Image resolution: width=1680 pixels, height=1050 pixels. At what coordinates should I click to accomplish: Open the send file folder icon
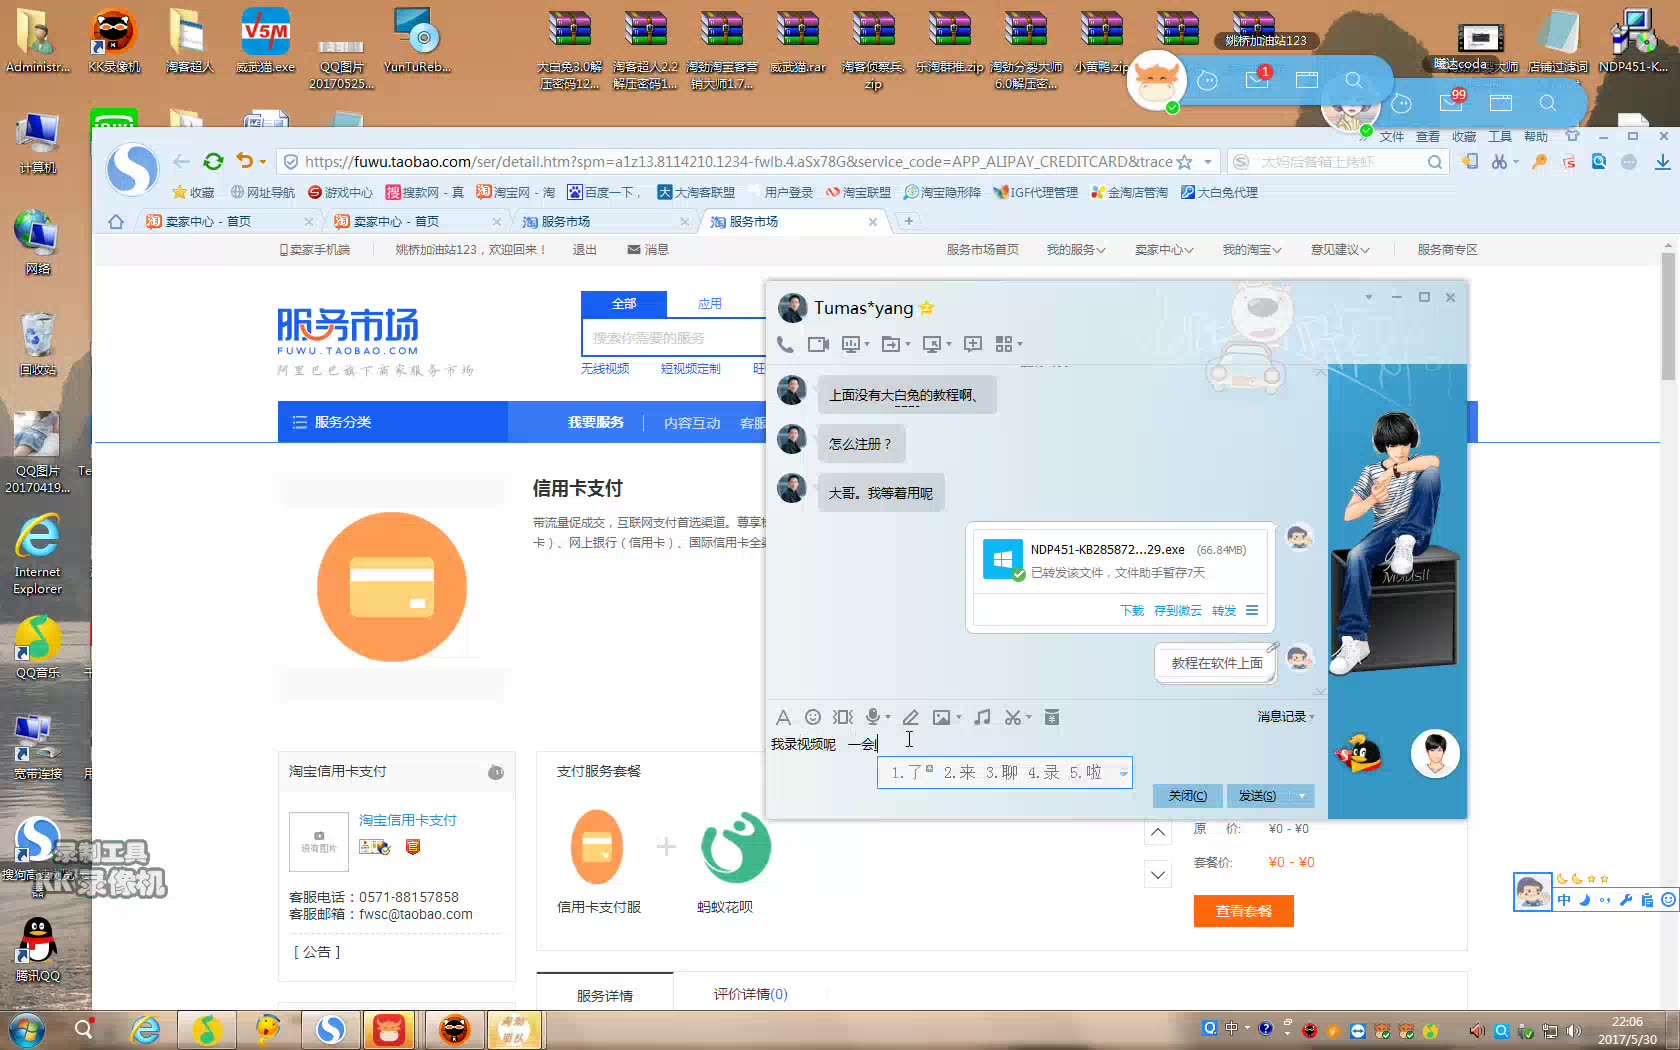(x=891, y=344)
